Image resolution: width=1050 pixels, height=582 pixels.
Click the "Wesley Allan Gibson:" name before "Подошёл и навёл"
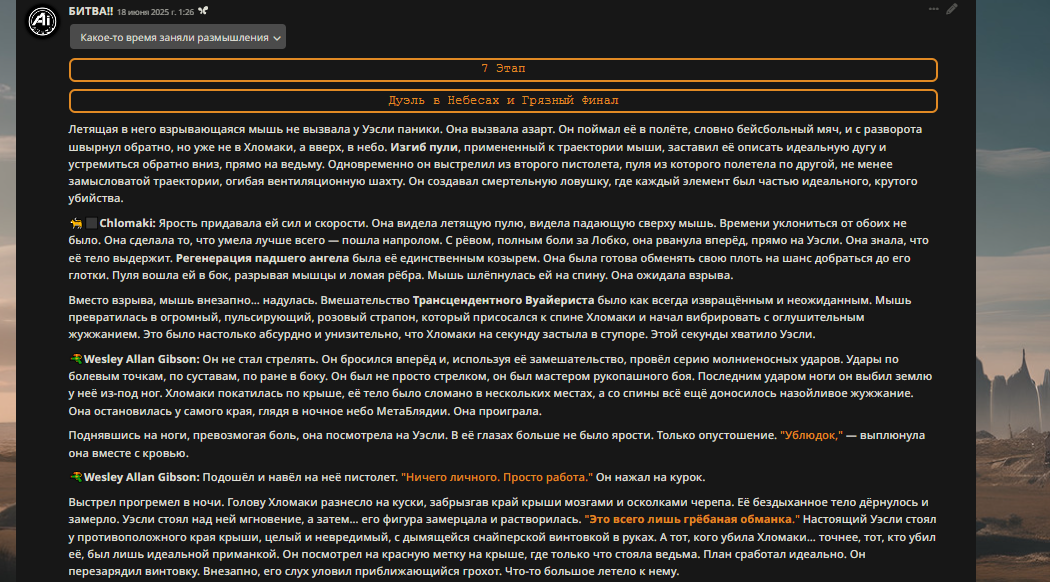click(x=141, y=478)
